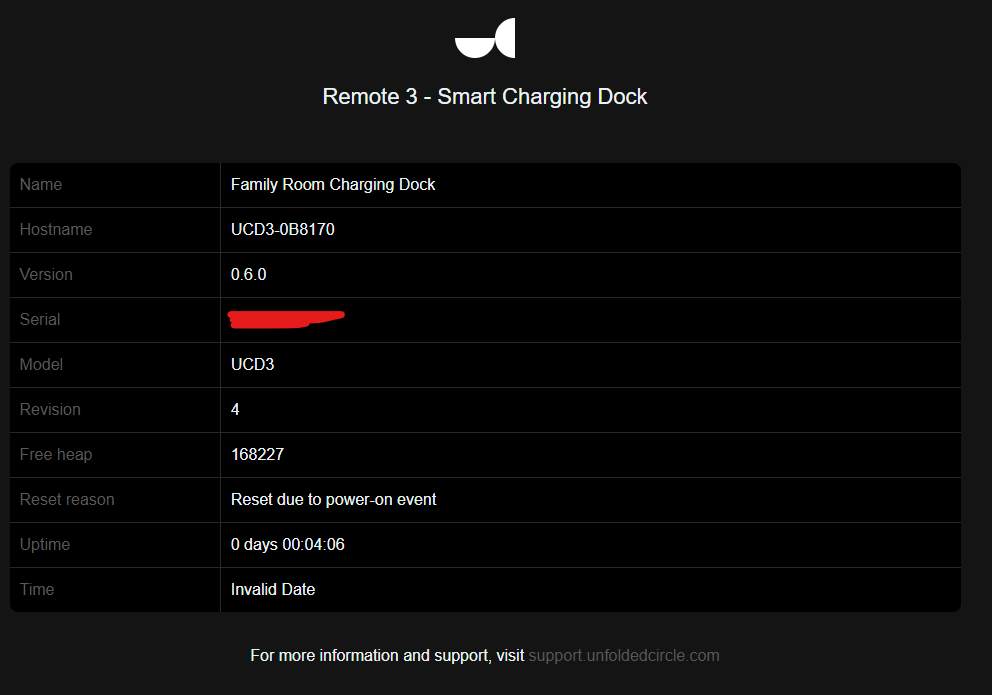
Task: Click the redacted serial number value
Action: 286,319
